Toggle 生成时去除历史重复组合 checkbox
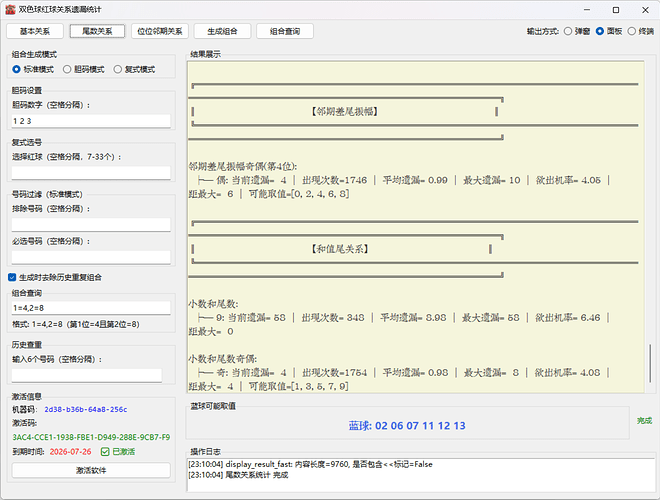Image resolution: width=660 pixels, height=500 pixels. pos(12,277)
